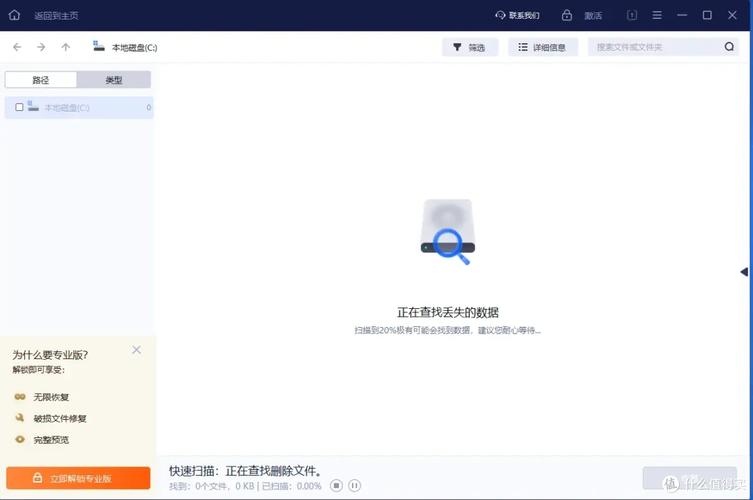
Task: Click the home icon in the title bar
Action: point(14,15)
